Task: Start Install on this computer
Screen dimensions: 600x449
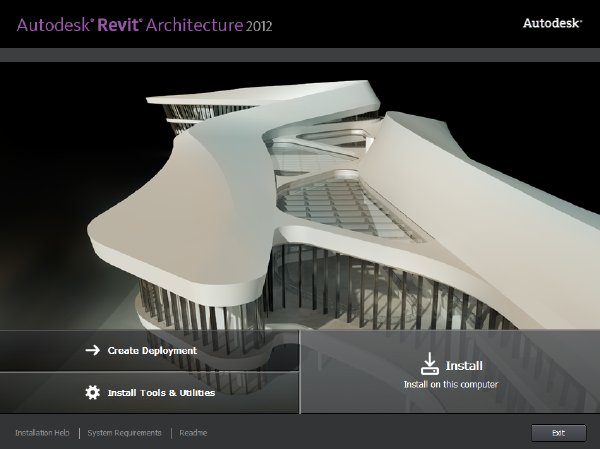Action: [450, 372]
